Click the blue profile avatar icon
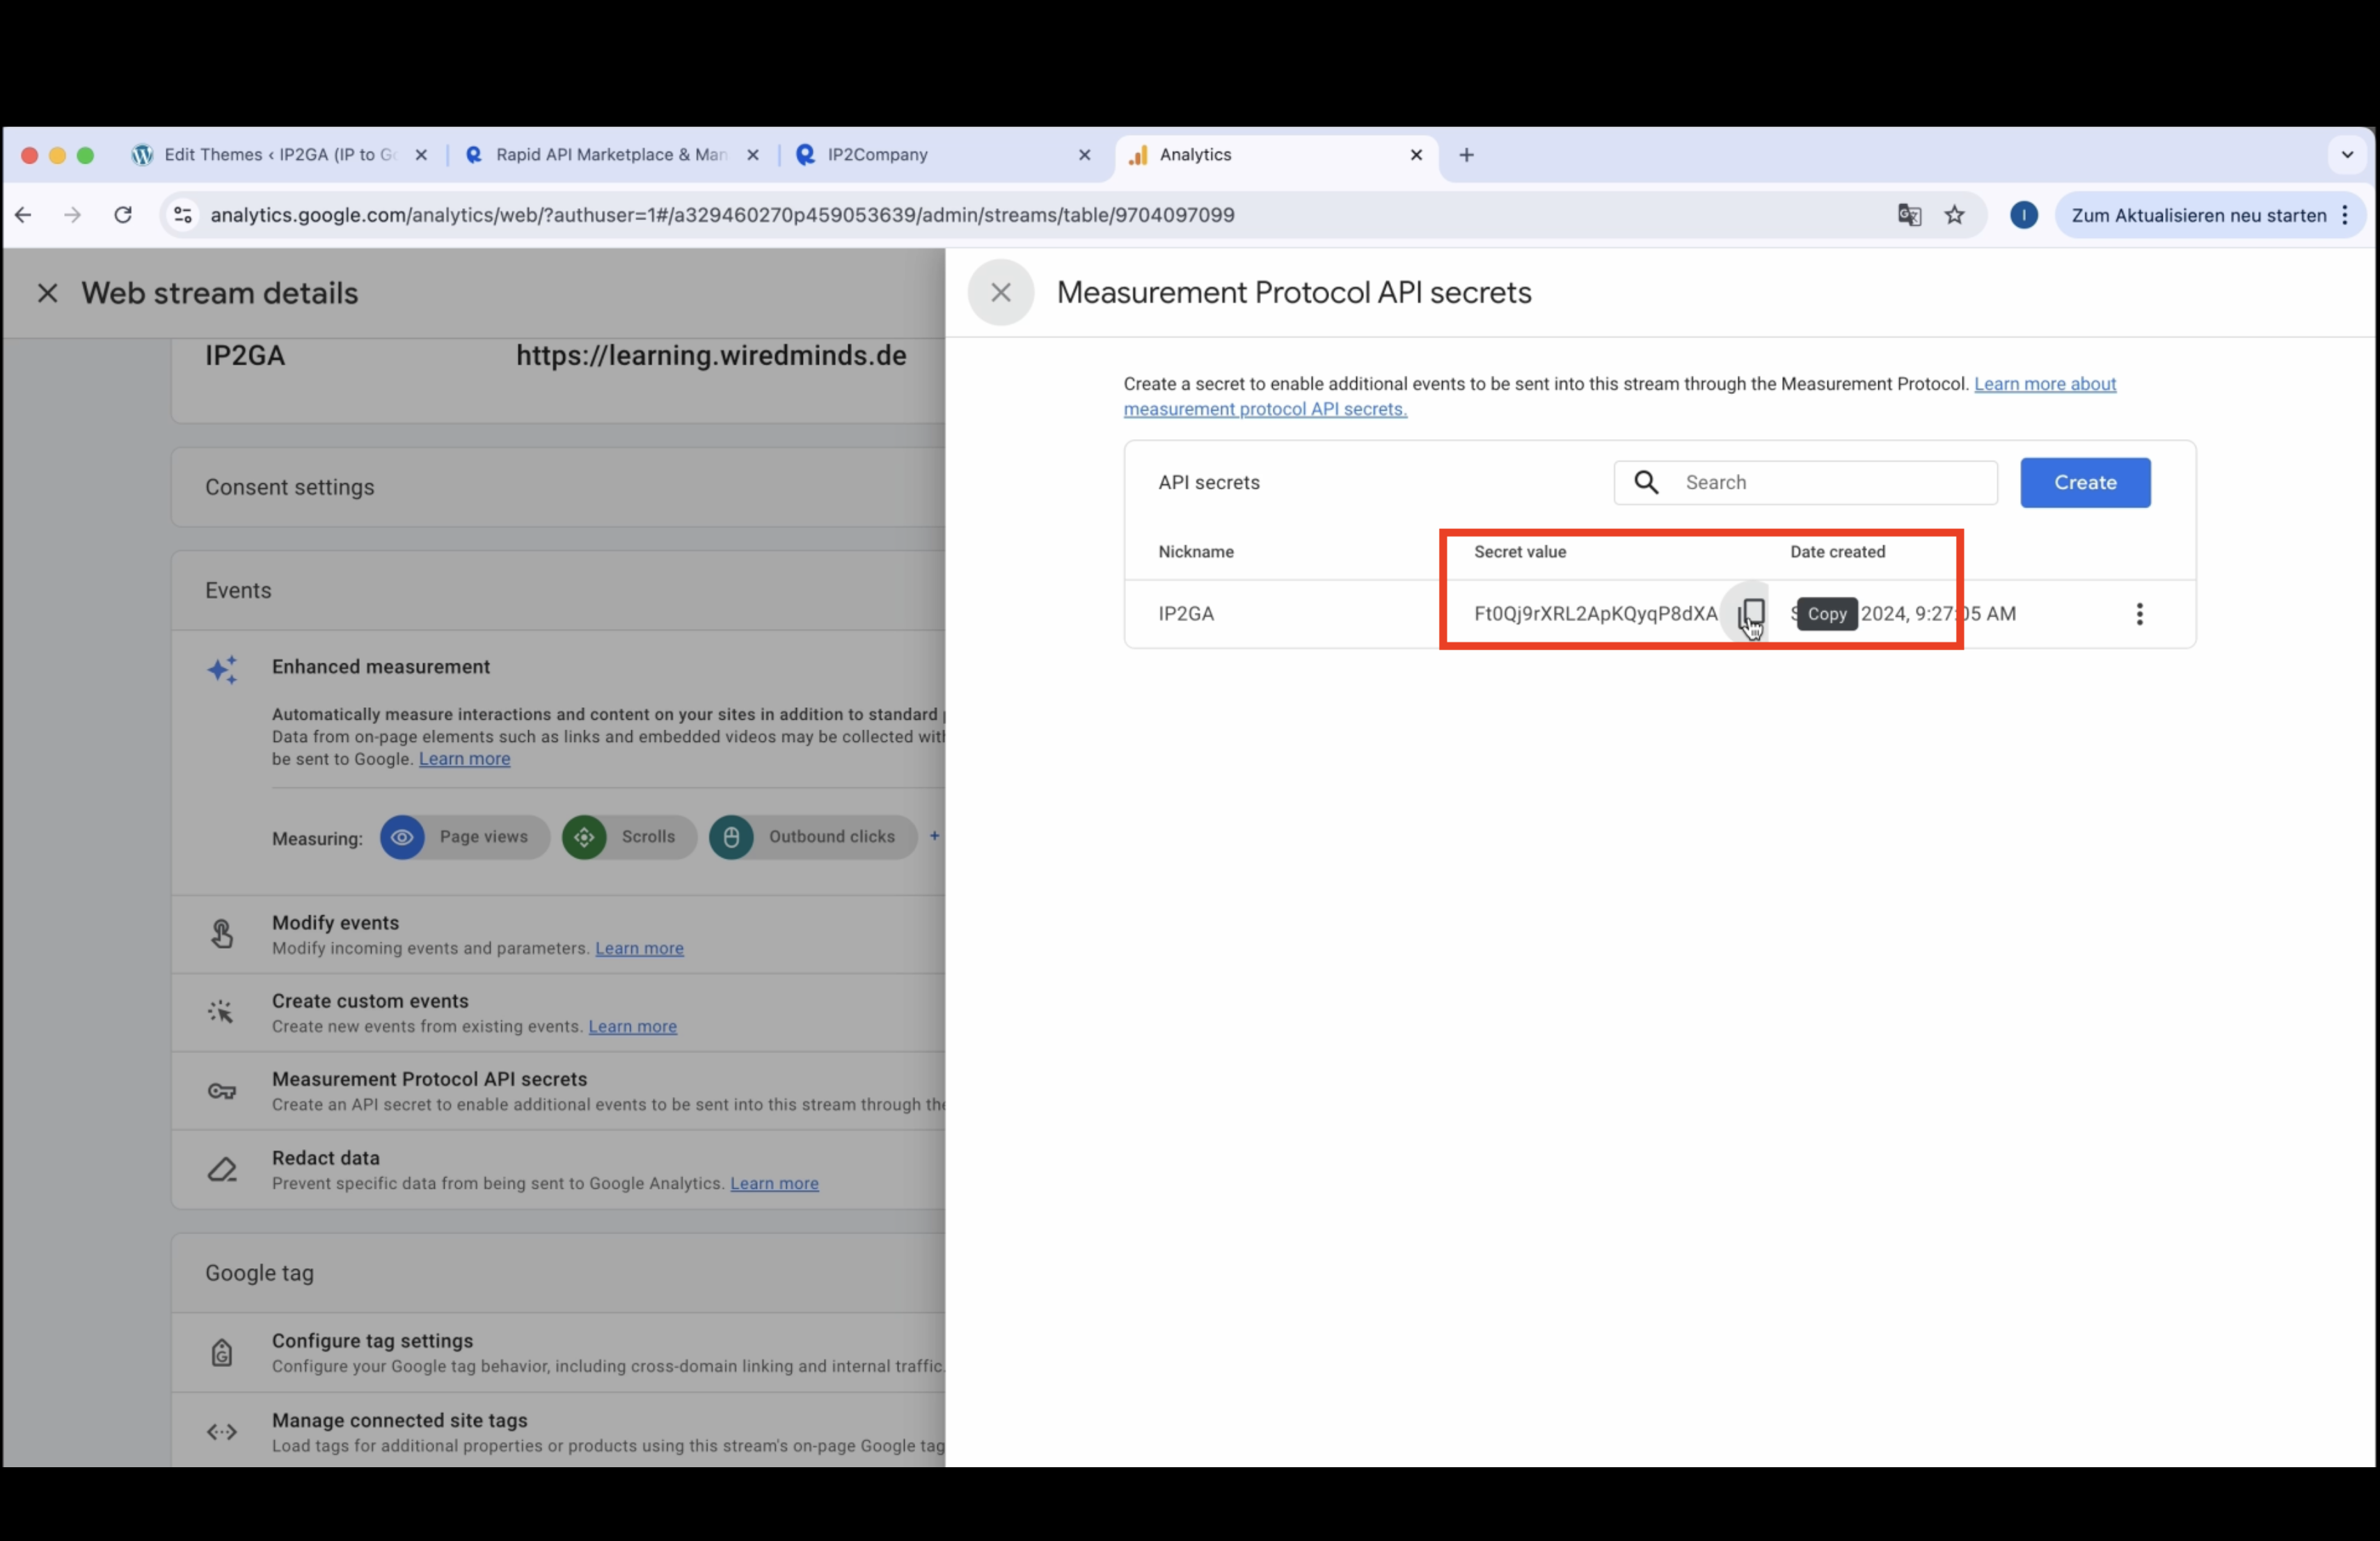 2024,215
